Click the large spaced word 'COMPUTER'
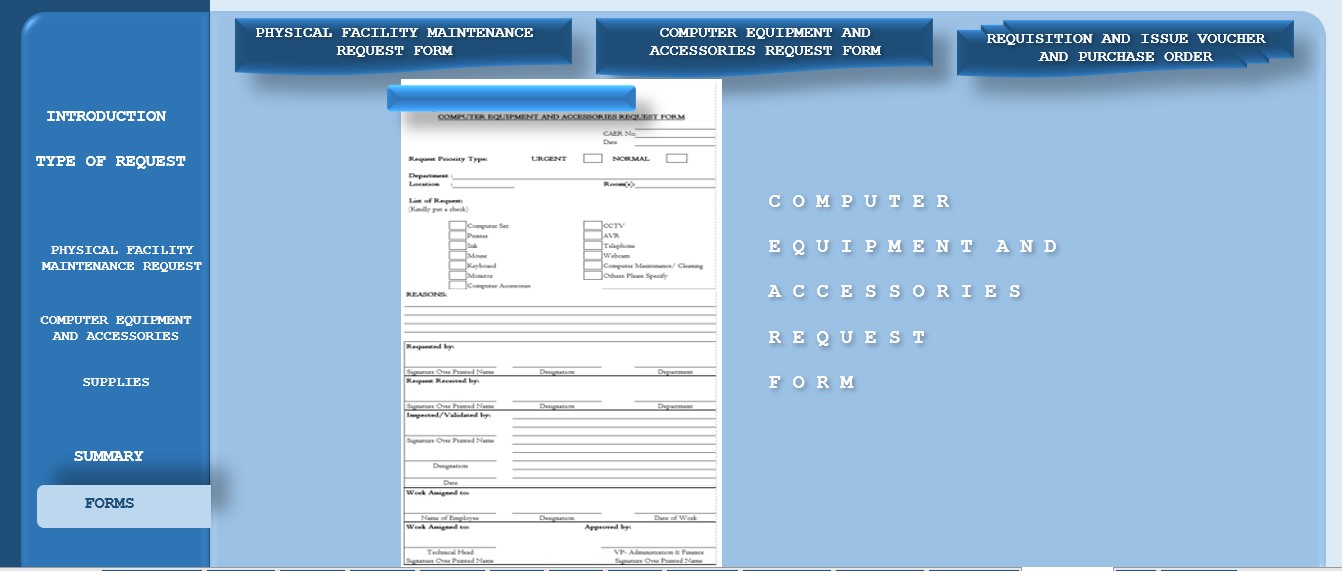The height and width of the screenshot is (571, 1342). tap(859, 201)
